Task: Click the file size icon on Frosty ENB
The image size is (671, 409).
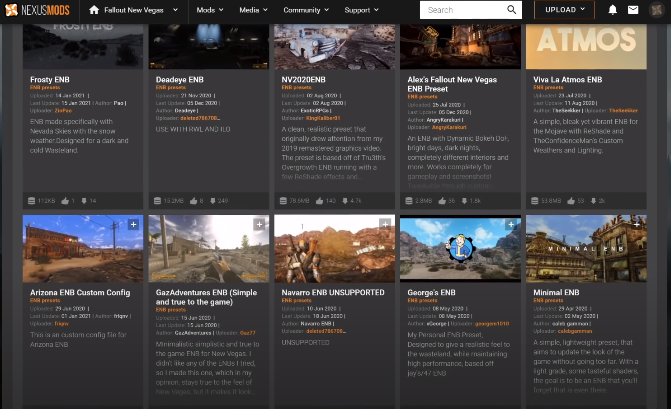Action: coord(31,201)
